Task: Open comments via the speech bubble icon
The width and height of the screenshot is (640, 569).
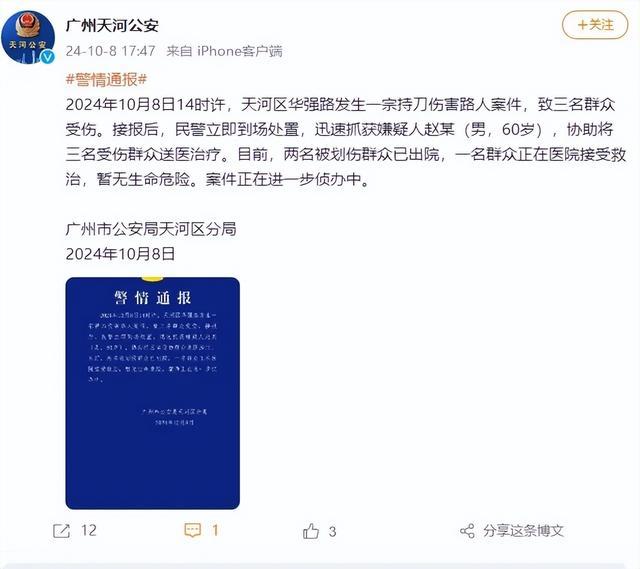Action: coord(193,530)
